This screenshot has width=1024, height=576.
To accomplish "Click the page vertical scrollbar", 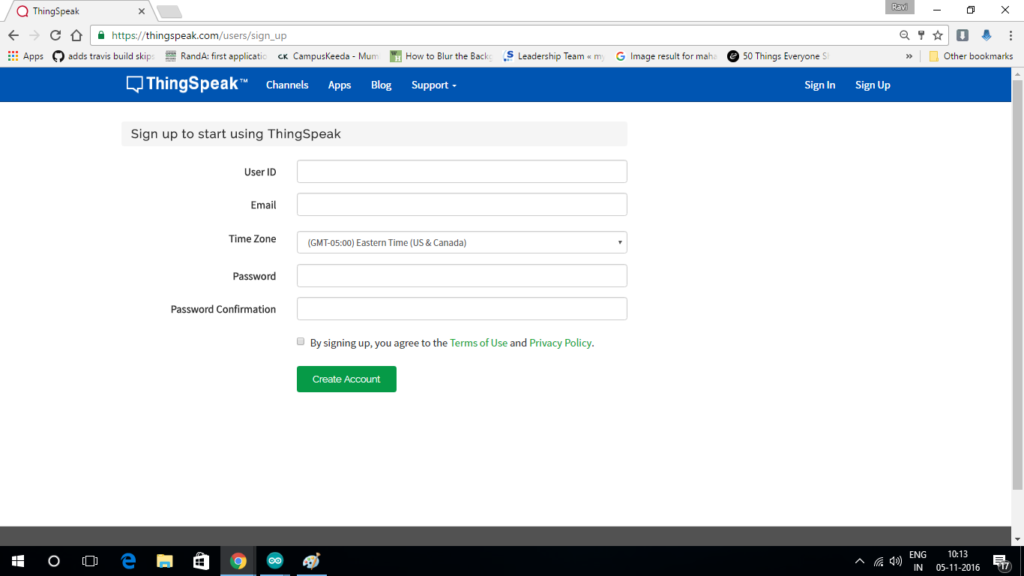I will (1017, 284).
